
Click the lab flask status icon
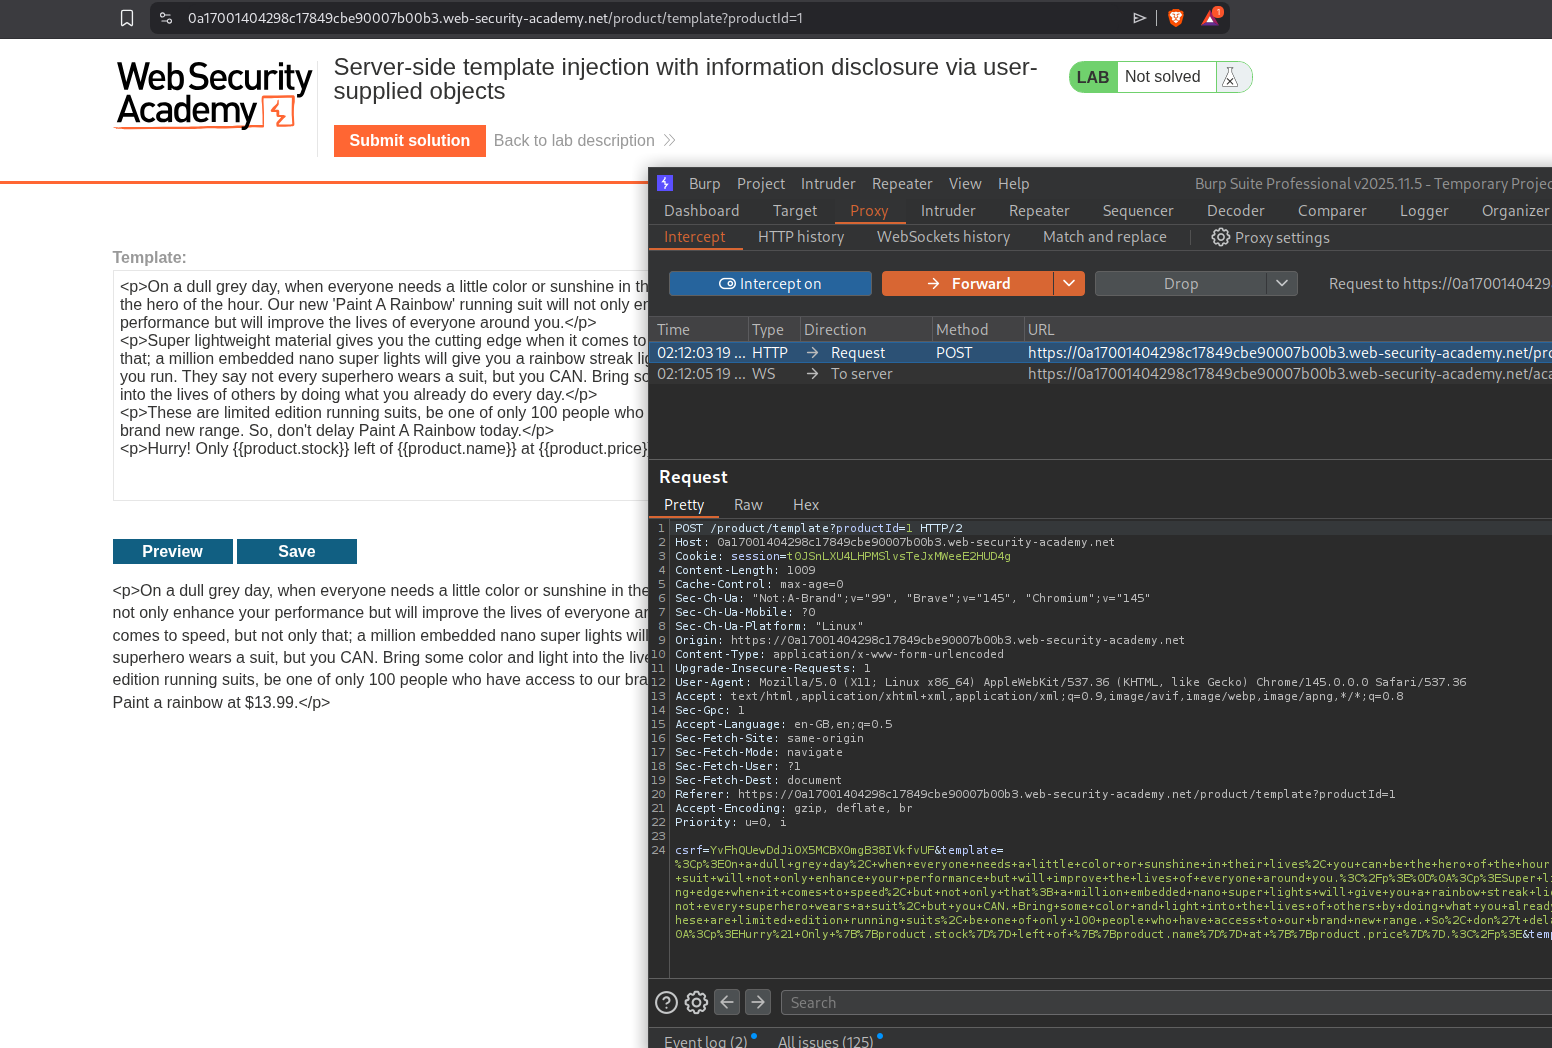pyautogui.click(x=1231, y=77)
